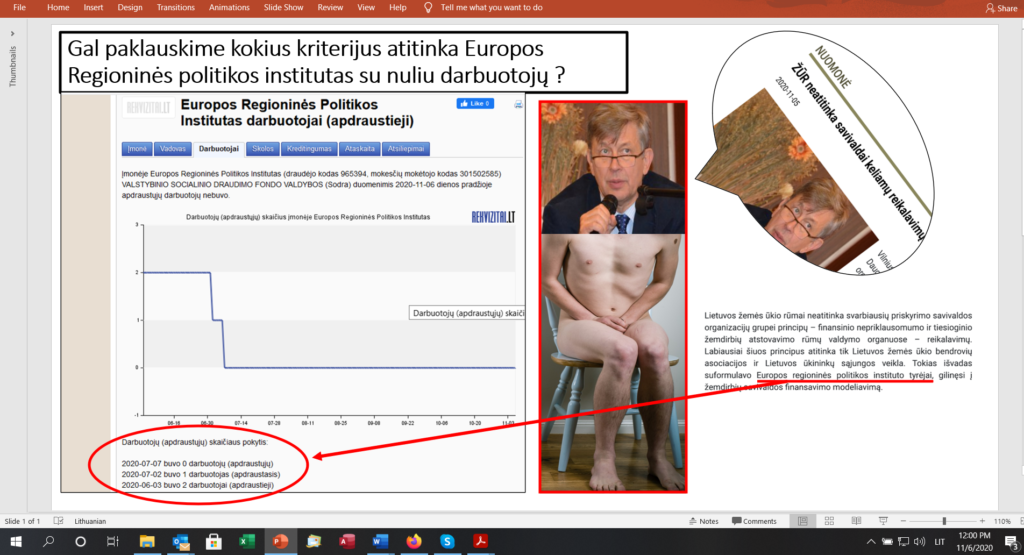Open Microsoft Store from the taskbar
Screen dimensions: 1024x555
pyautogui.click(x=214, y=541)
